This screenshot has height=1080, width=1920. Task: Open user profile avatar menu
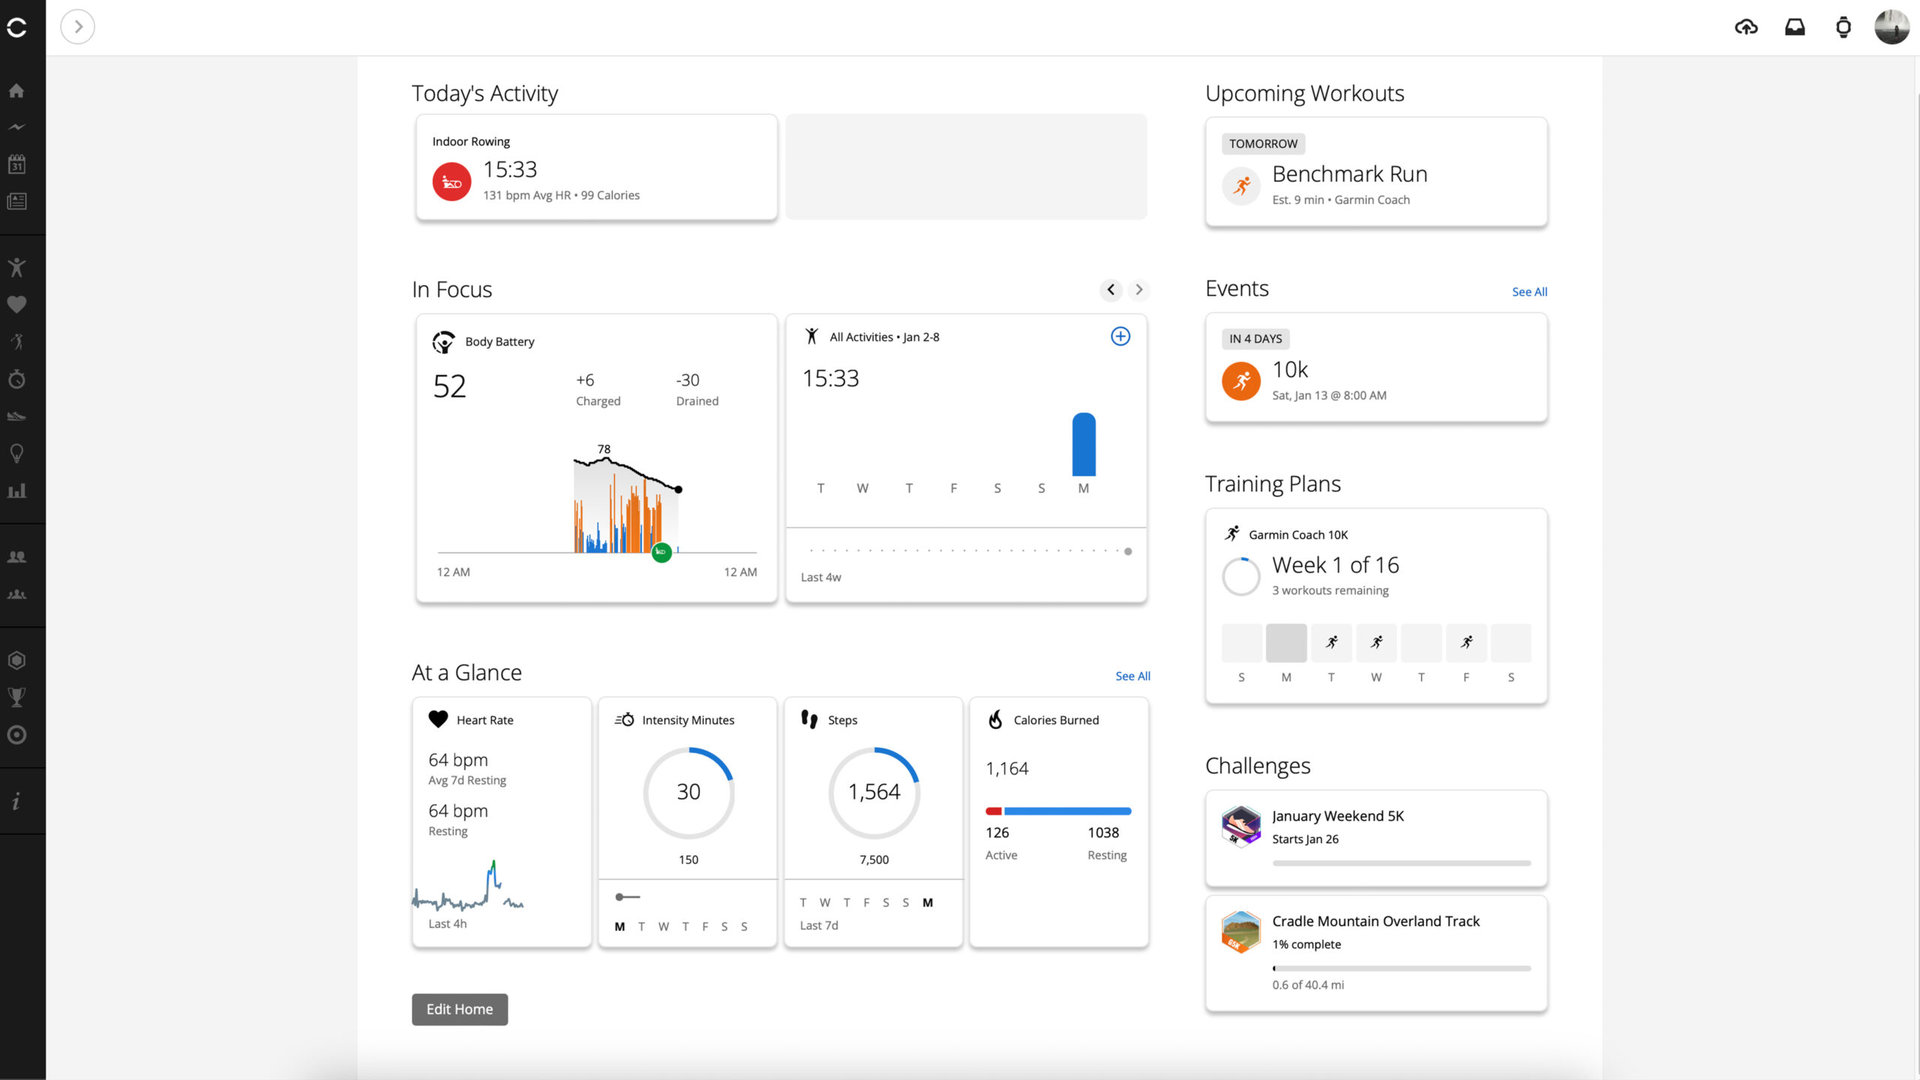tap(1891, 27)
